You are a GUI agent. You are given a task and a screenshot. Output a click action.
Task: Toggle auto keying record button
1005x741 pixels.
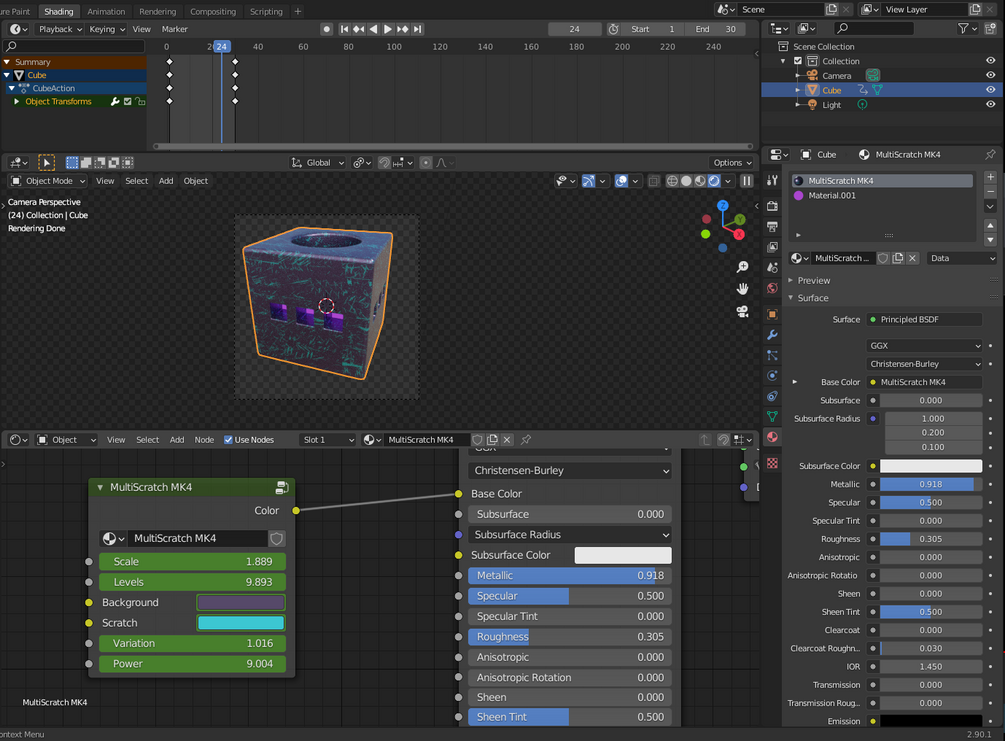click(326, 29)
